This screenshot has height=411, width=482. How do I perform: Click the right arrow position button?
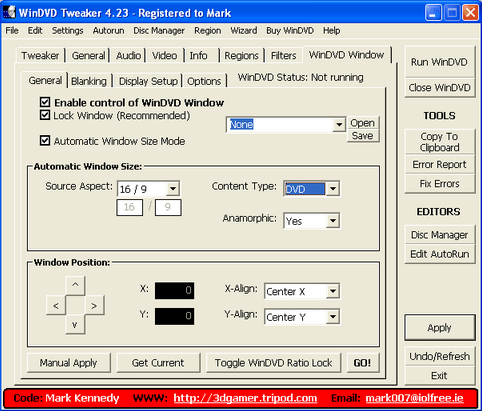[95, 305]
